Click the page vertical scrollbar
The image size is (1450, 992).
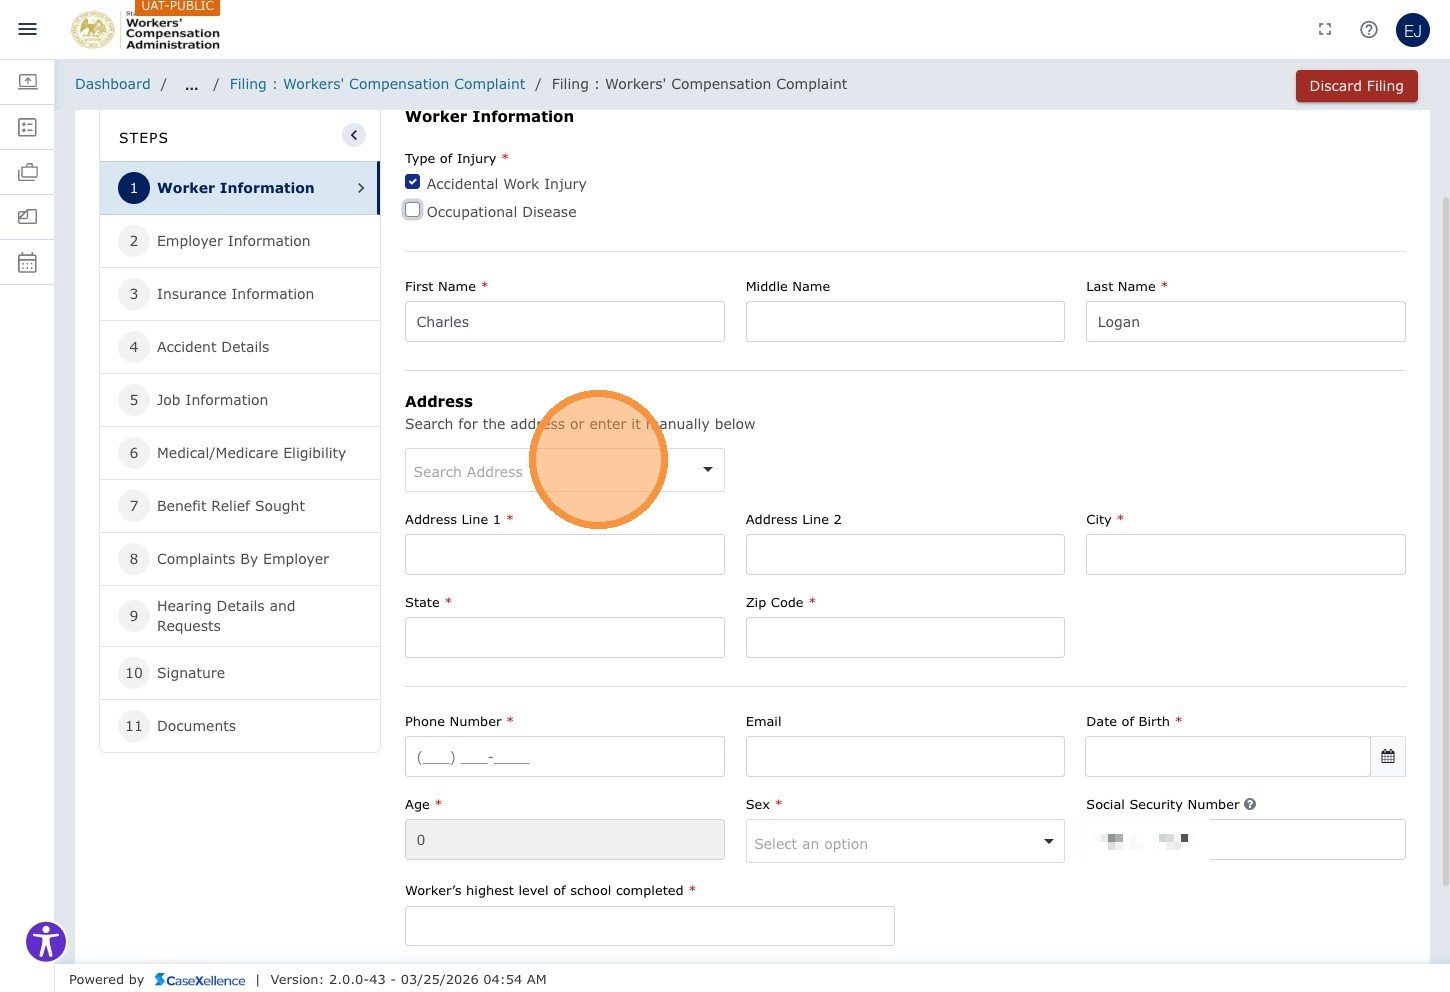[1445, 540]
